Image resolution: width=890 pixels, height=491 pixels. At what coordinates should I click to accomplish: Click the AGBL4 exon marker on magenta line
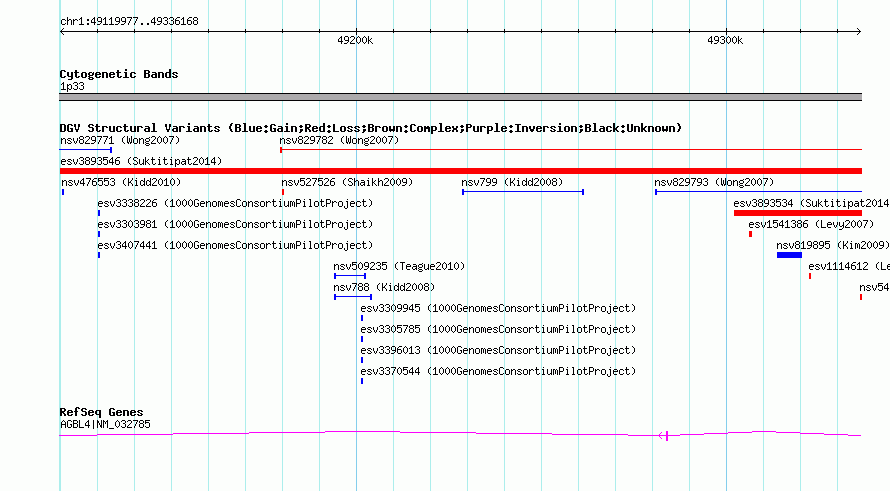(667, 435)
